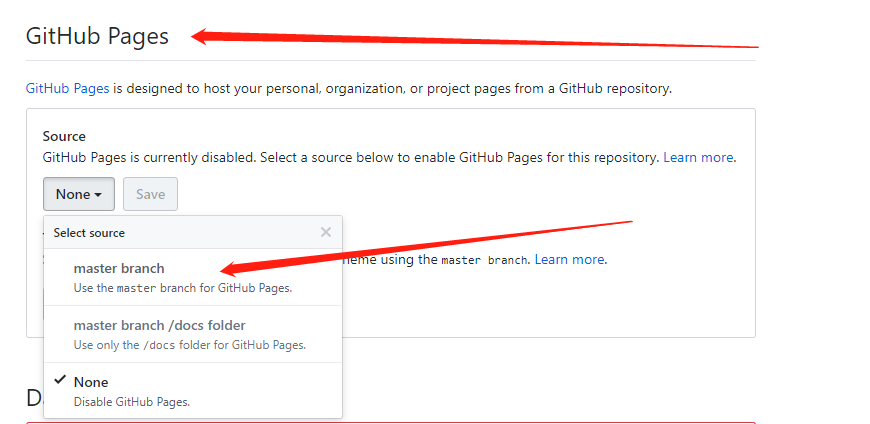Click the monospace 'master branch' theme text

pyautogui.click(x=485, y=260)
